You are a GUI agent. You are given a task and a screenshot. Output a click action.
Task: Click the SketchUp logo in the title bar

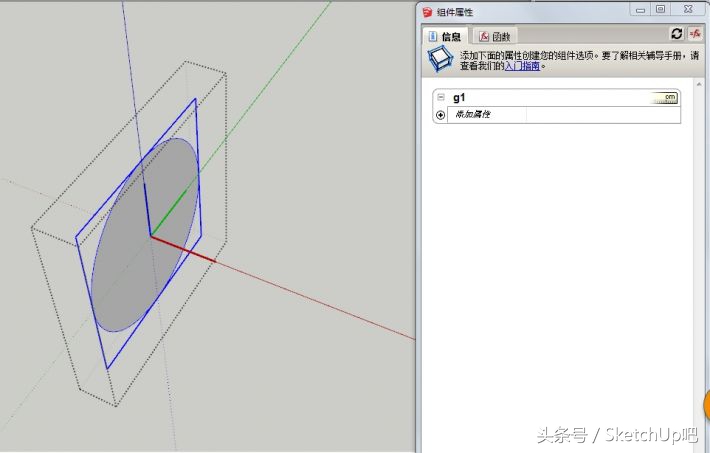pyautogui.click(x=427, y=12)
